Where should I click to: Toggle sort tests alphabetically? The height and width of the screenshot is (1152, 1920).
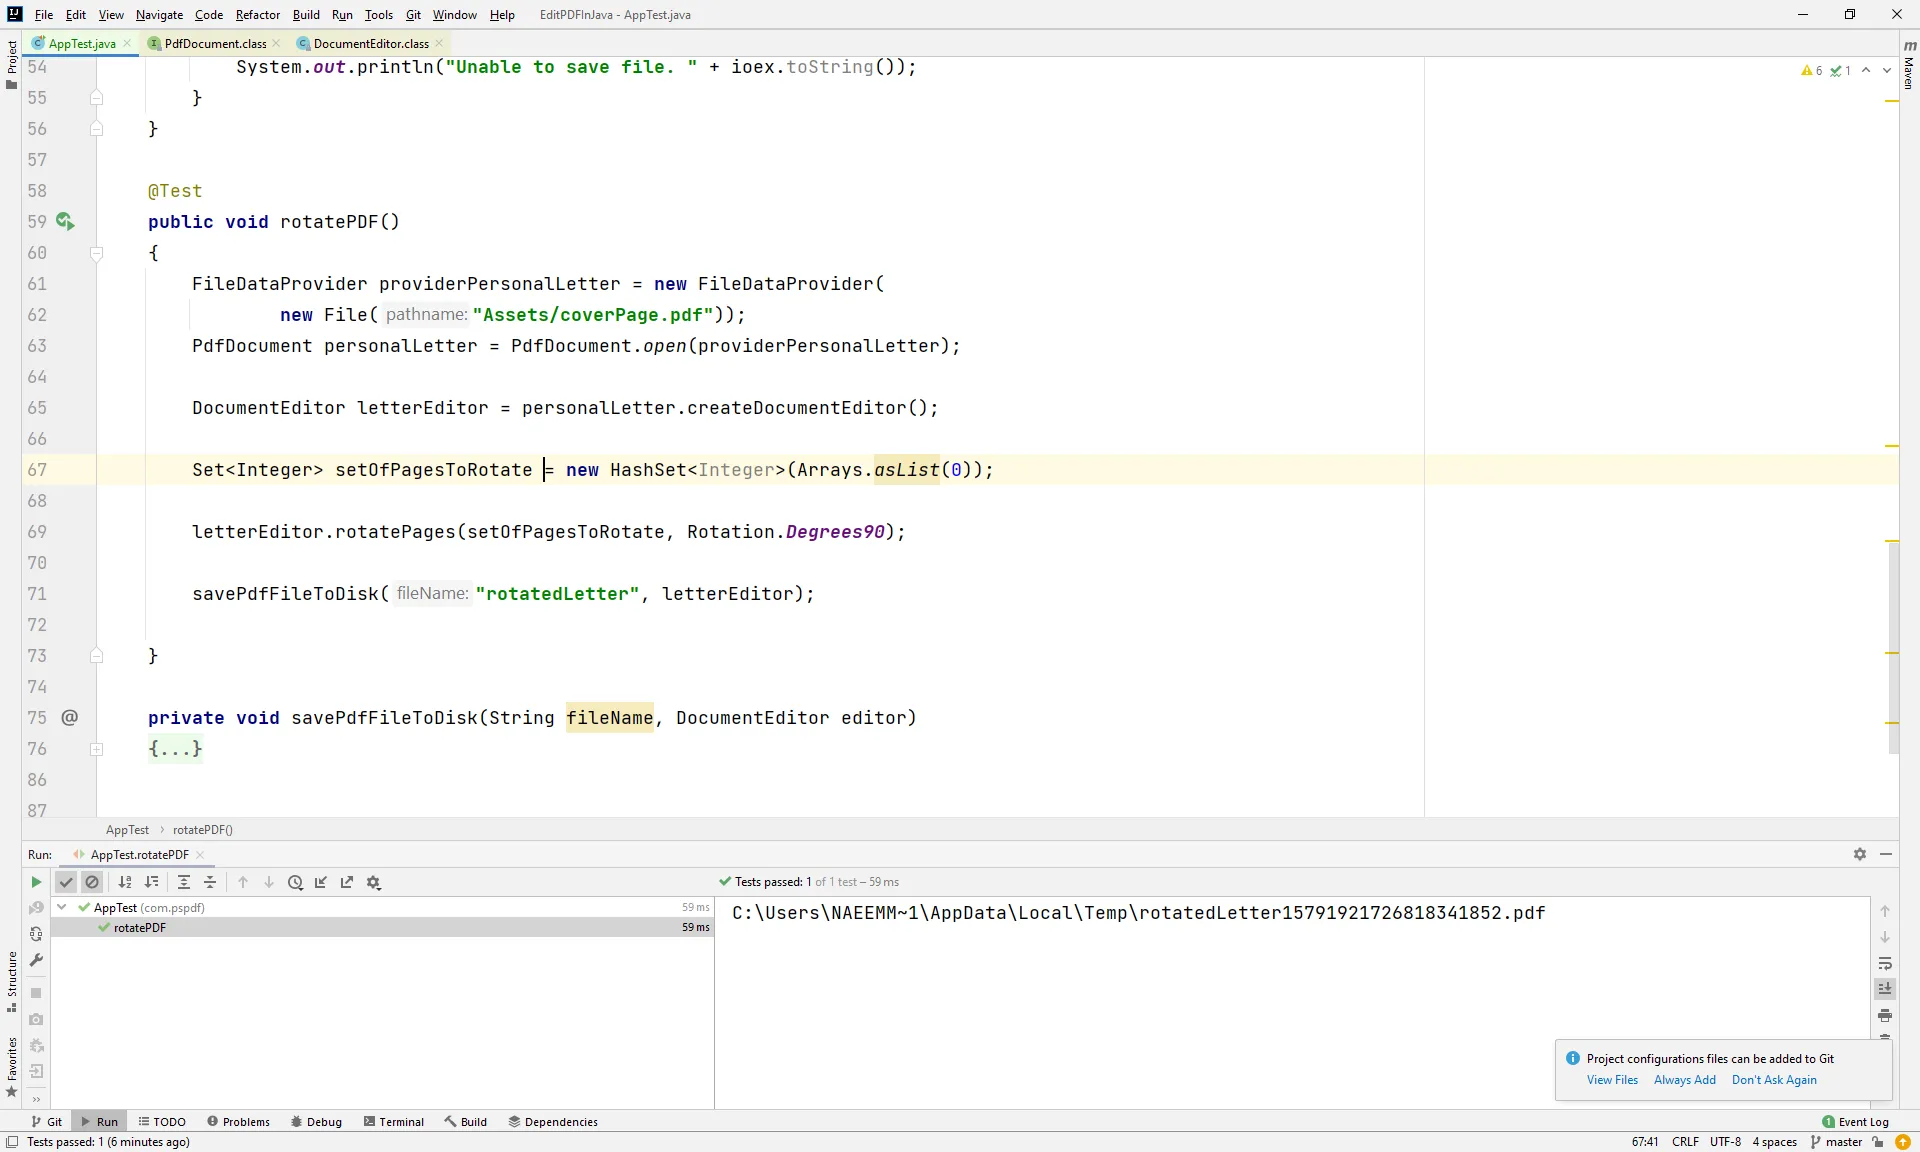[125, 882]
